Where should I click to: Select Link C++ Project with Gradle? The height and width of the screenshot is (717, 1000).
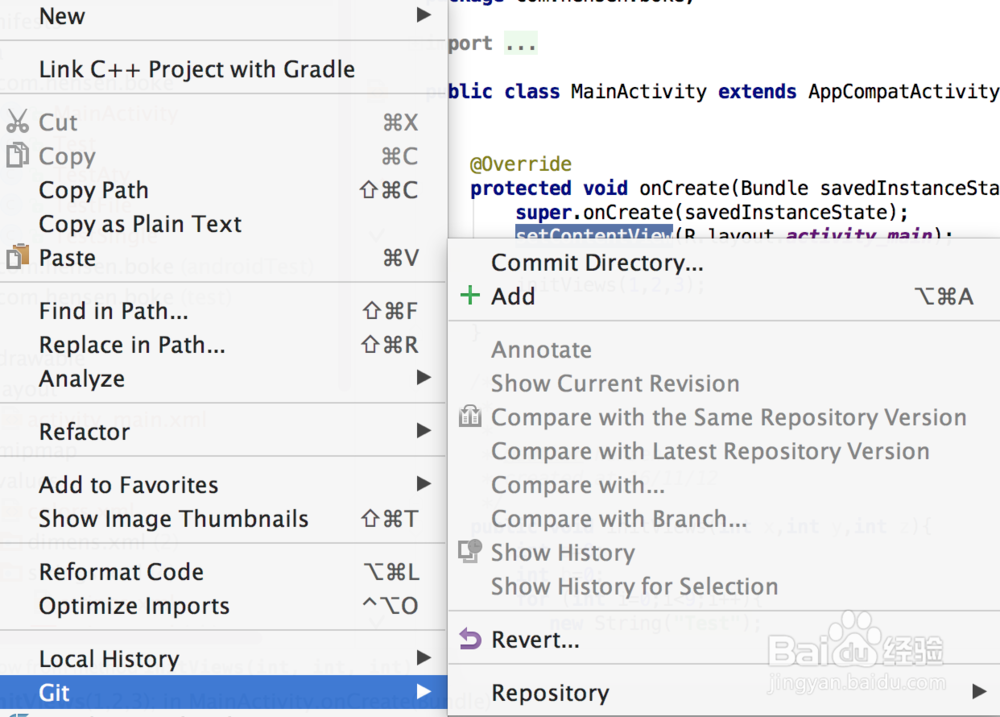(x=197, y=69)
